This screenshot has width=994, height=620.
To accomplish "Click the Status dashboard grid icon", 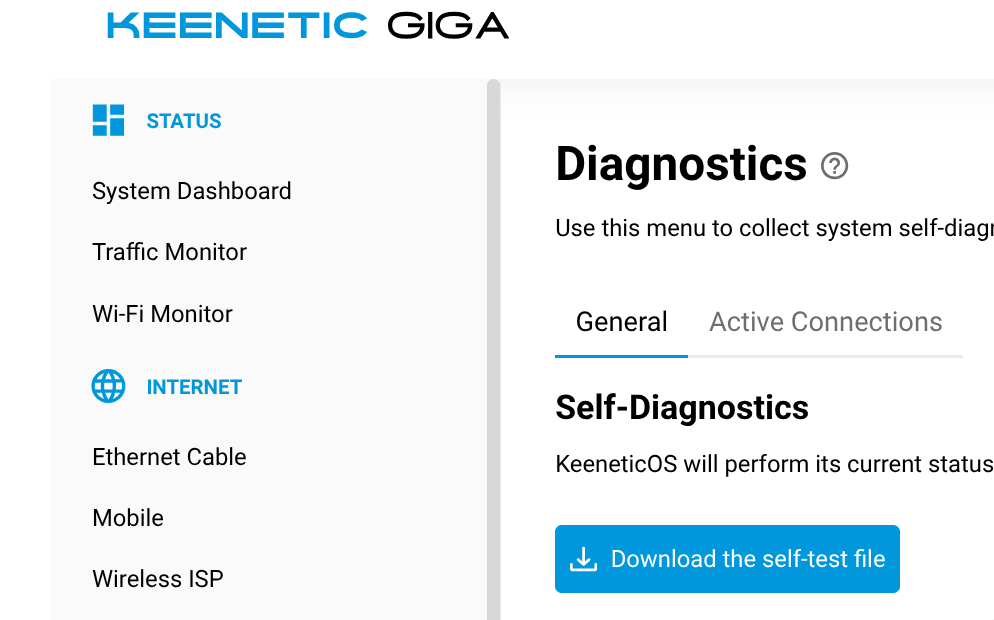I will point(108,120).
